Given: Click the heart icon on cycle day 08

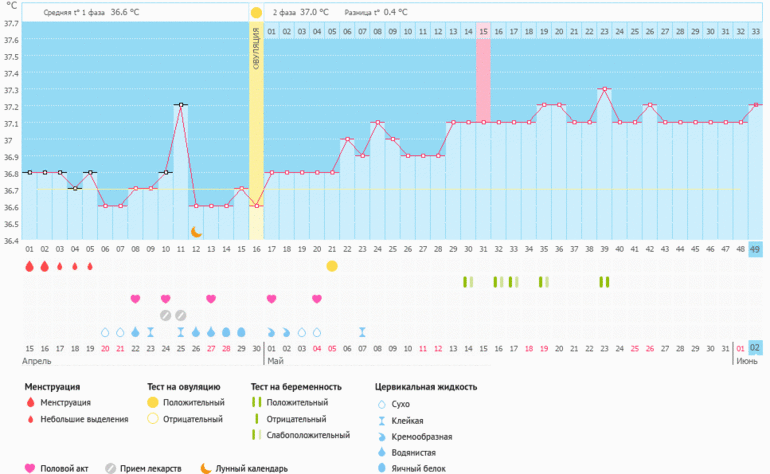Looking at the screenshot, I should coord(136,299).
